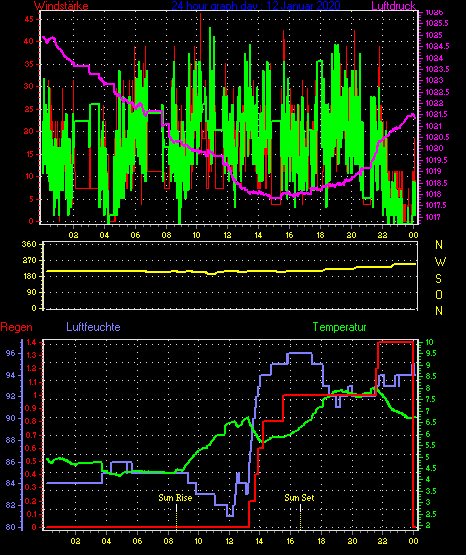Click the 12 hour tick on wind chart

[x=227, y=235]
